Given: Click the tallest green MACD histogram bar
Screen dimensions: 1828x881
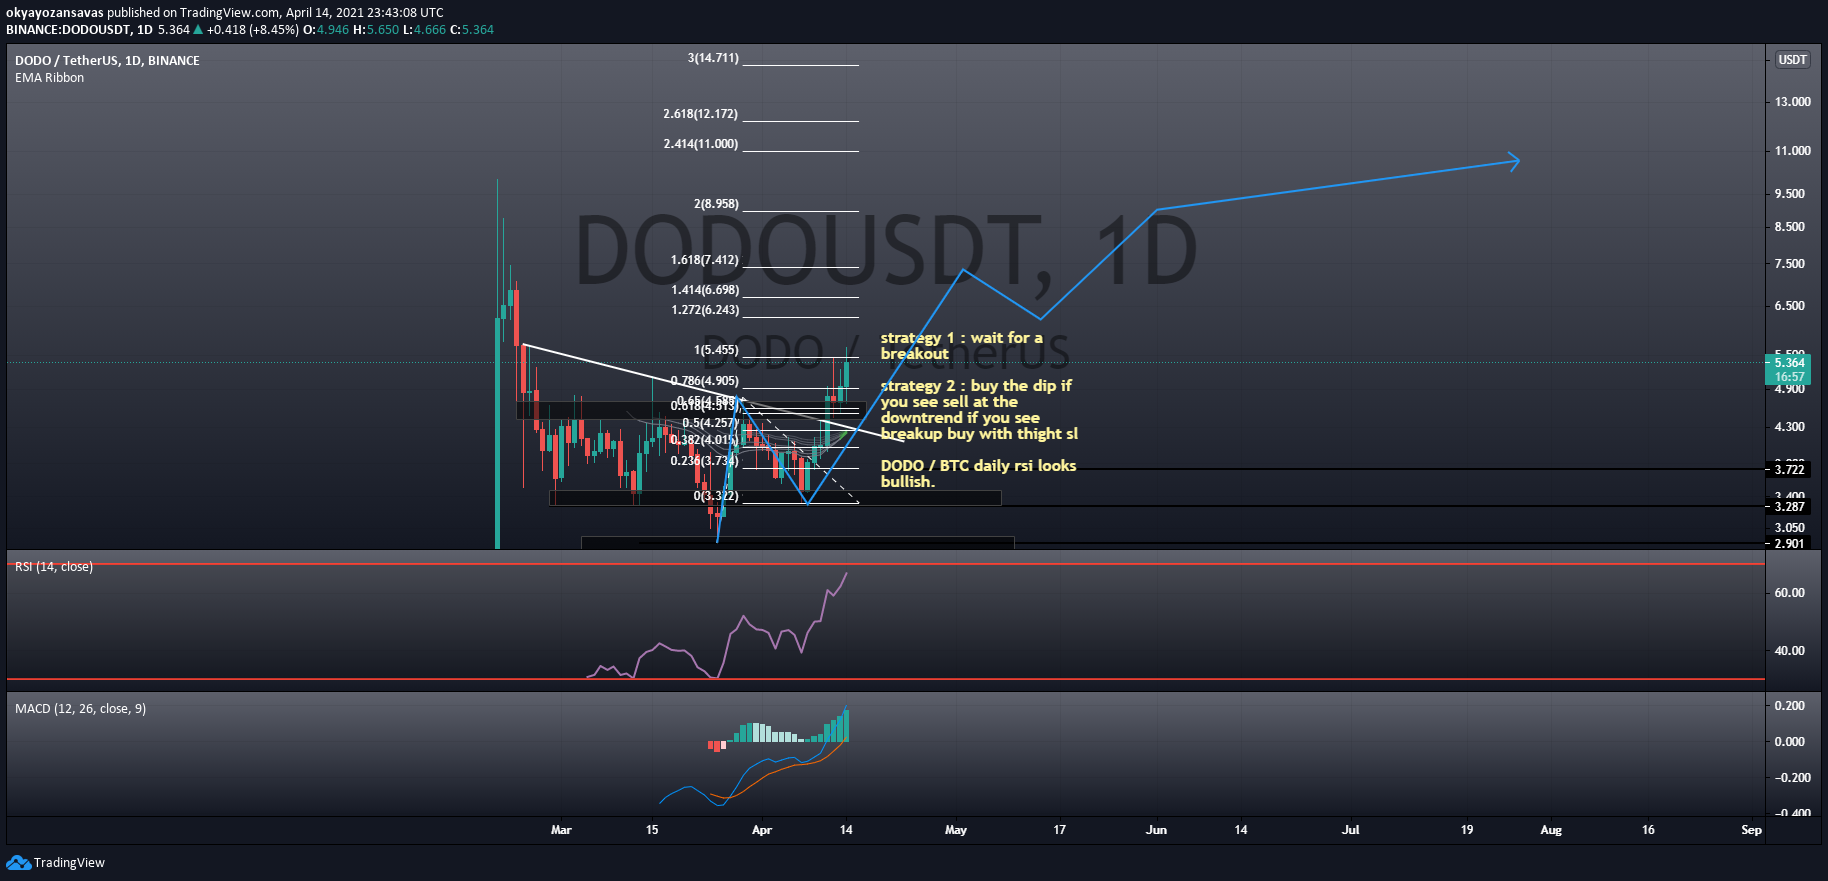Looking at the screenshot, I should pos(846,725).
